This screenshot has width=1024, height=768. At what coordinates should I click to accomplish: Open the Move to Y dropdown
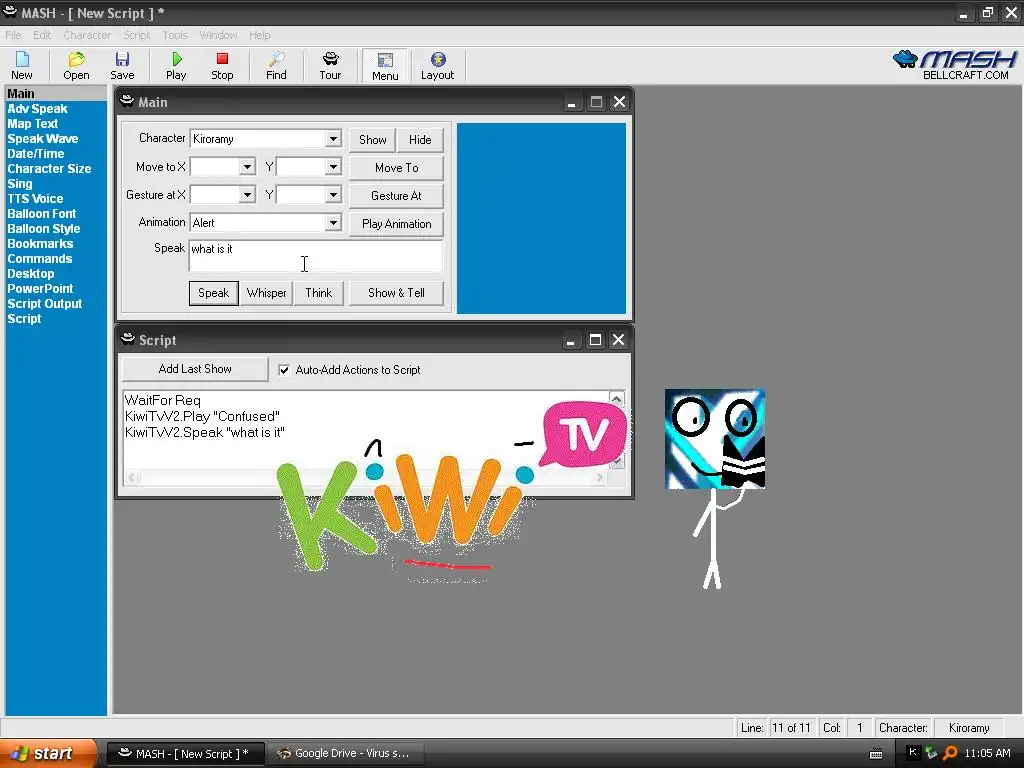pos(333,167)
